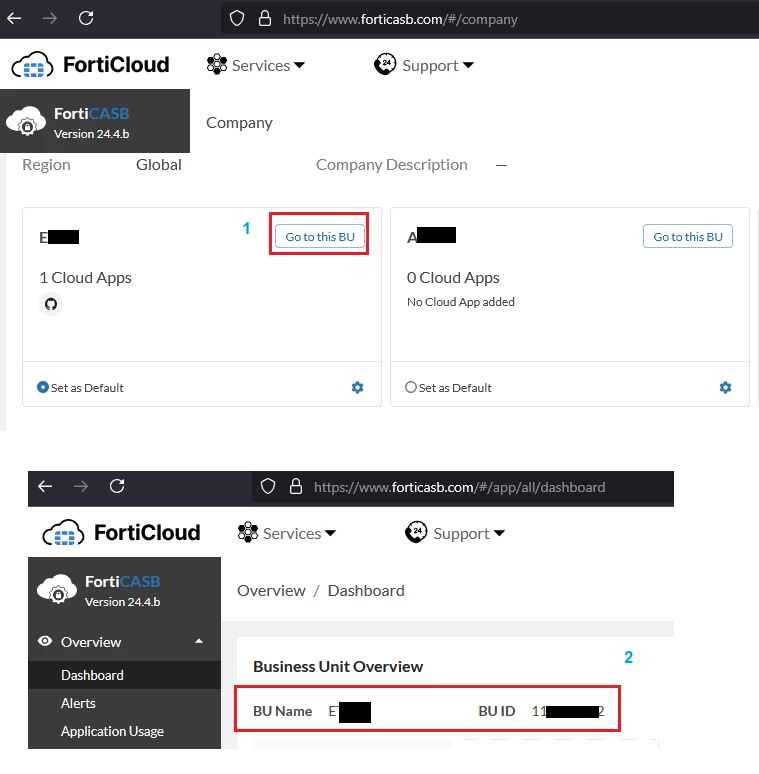Click forward arrow in dashboard browser bar

point(81,486)
